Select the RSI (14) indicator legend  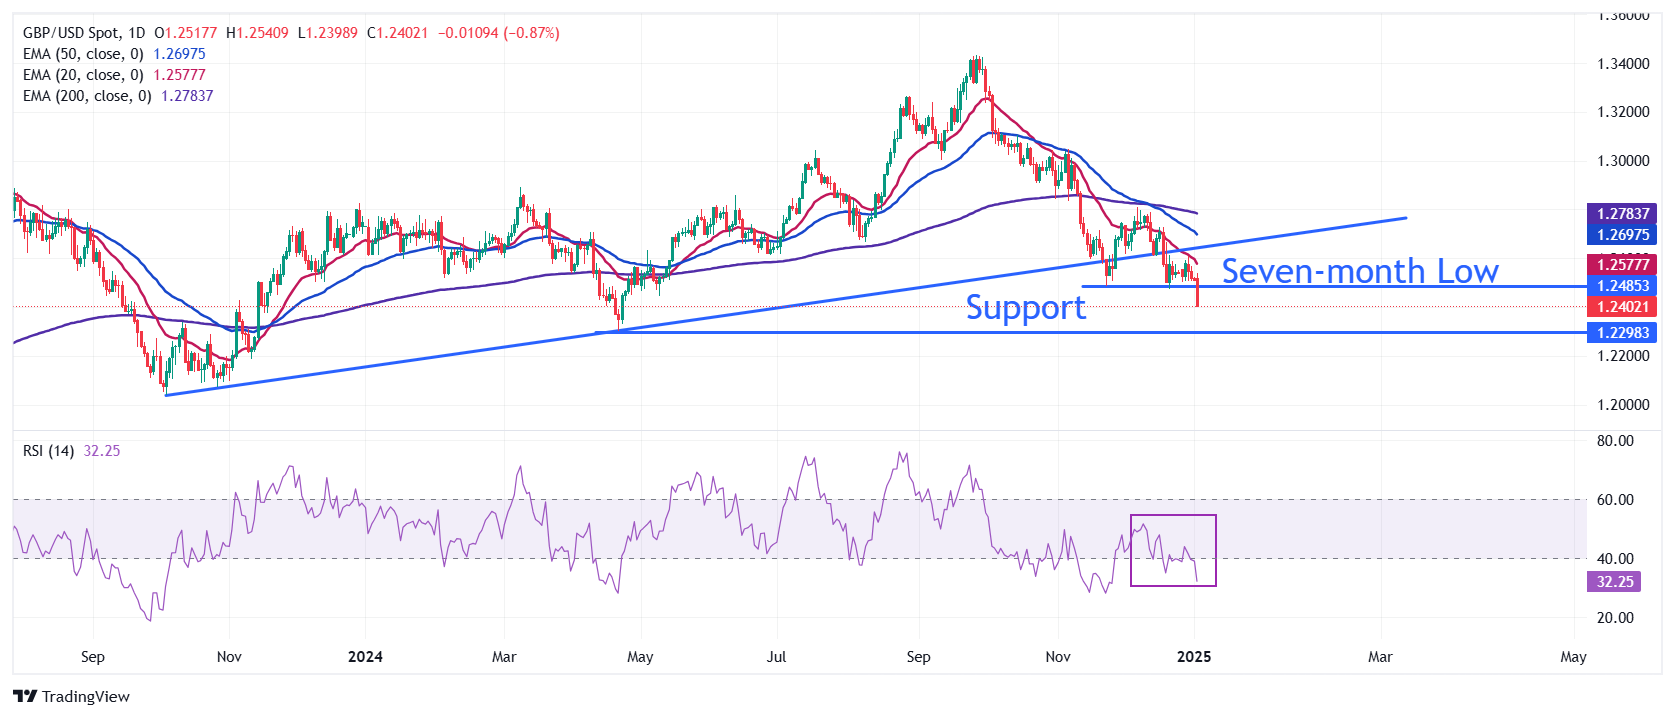[48, 451]
